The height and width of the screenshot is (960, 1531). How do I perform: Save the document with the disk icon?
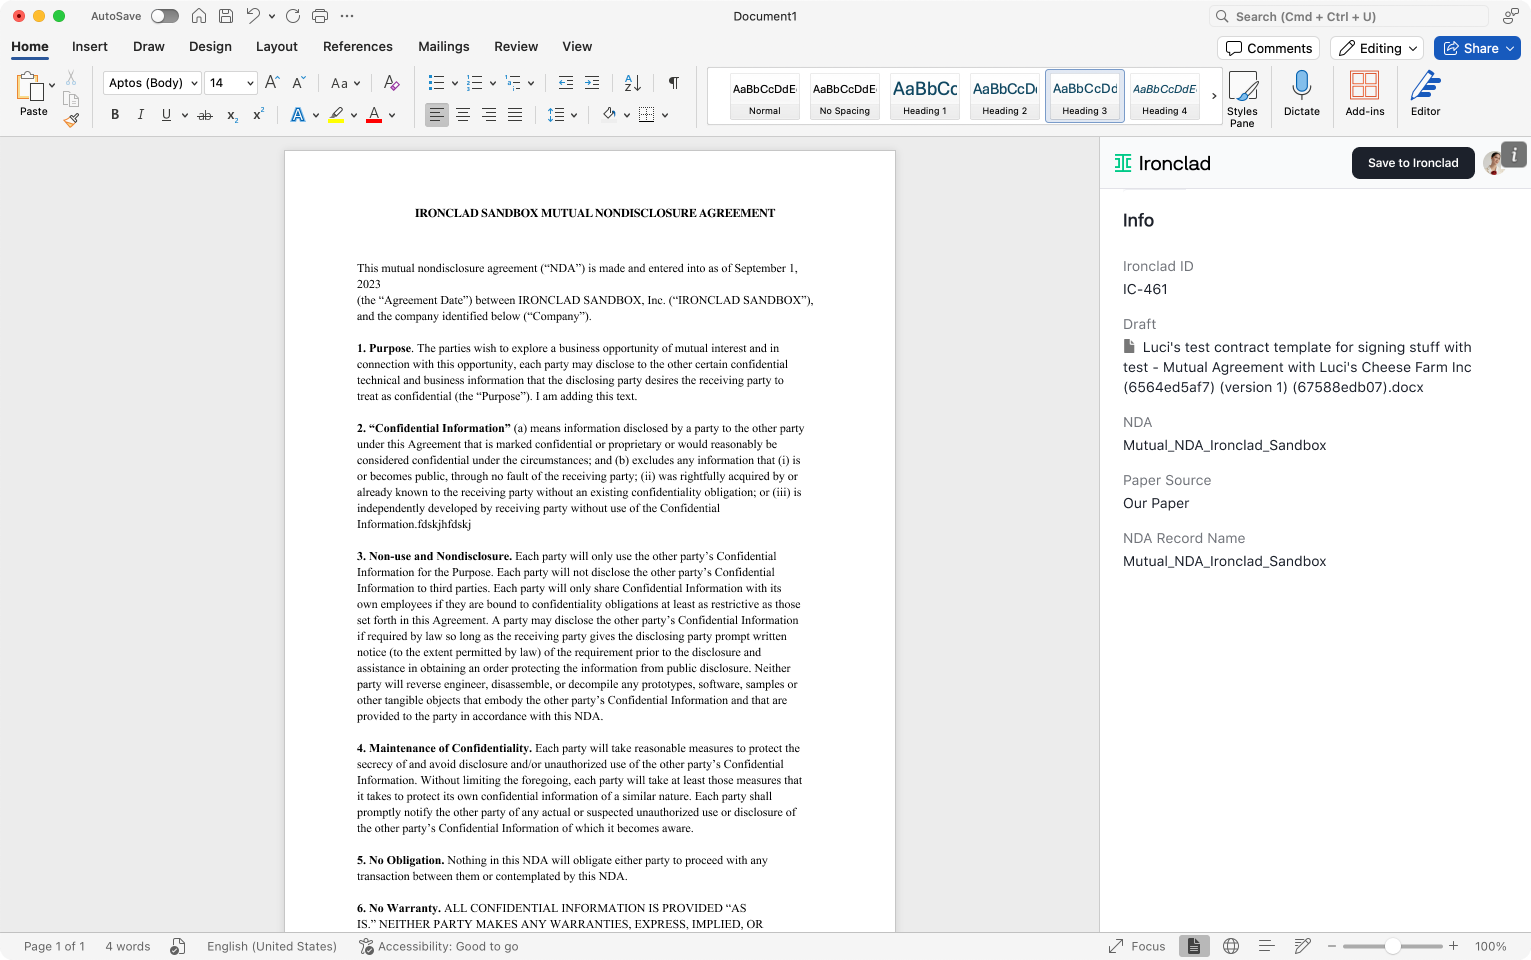pyautogui.click(x=226, y=16)
